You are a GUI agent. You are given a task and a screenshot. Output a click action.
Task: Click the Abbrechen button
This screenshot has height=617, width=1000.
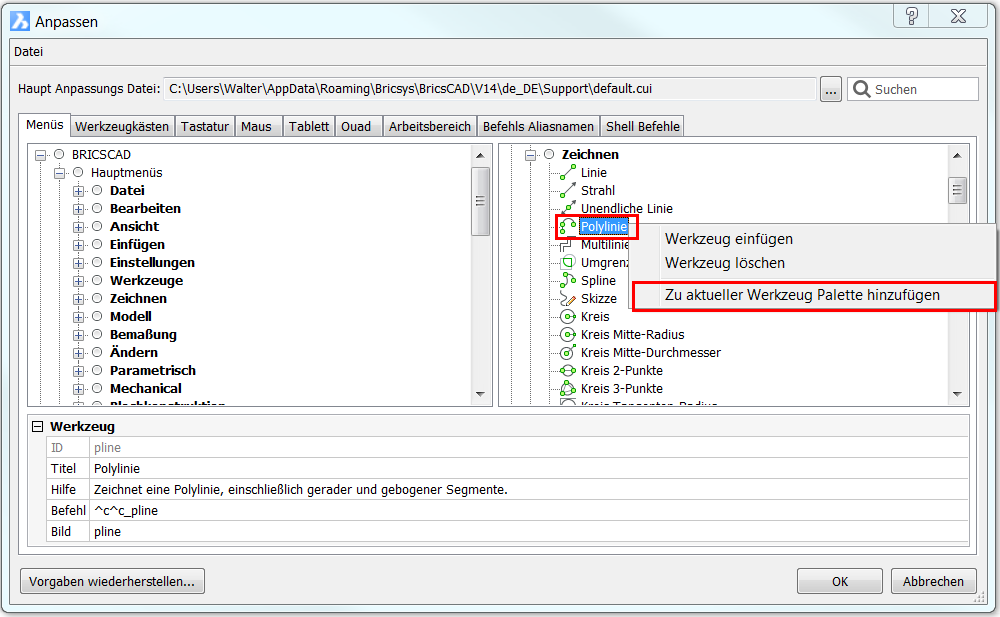933,581
